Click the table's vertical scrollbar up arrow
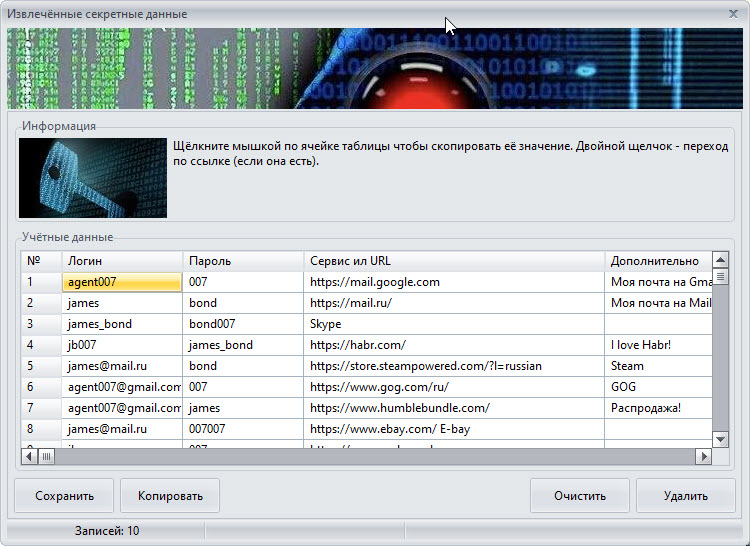Viewport: 750px width, 546px height. pos(720,259)
